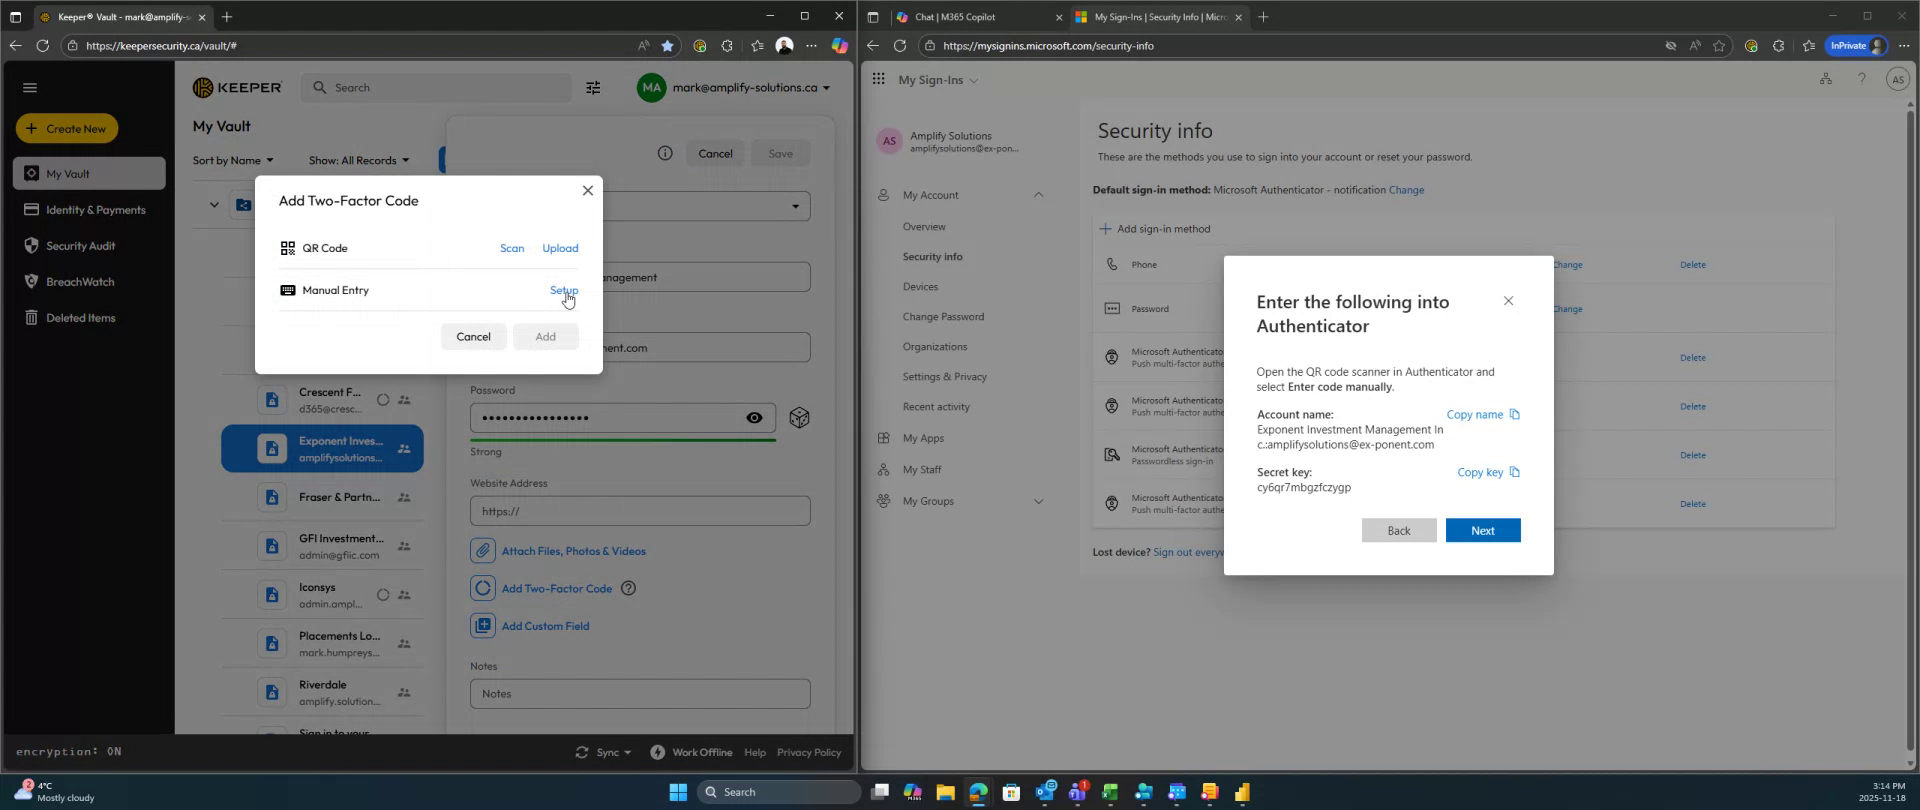Click Create New in Keeper
1920x810 pixels.
pos(67,128)
